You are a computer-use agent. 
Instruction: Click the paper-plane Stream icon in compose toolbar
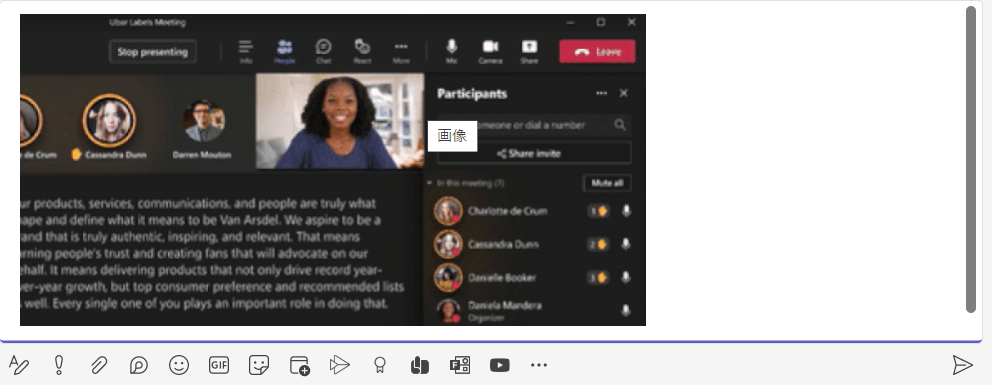coord(339,365)
